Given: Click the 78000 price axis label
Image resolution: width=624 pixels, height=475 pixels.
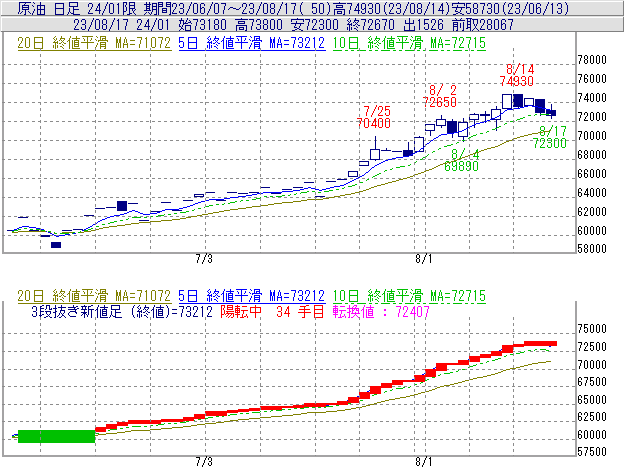Looking at the screenshot, I should [592, 60].
